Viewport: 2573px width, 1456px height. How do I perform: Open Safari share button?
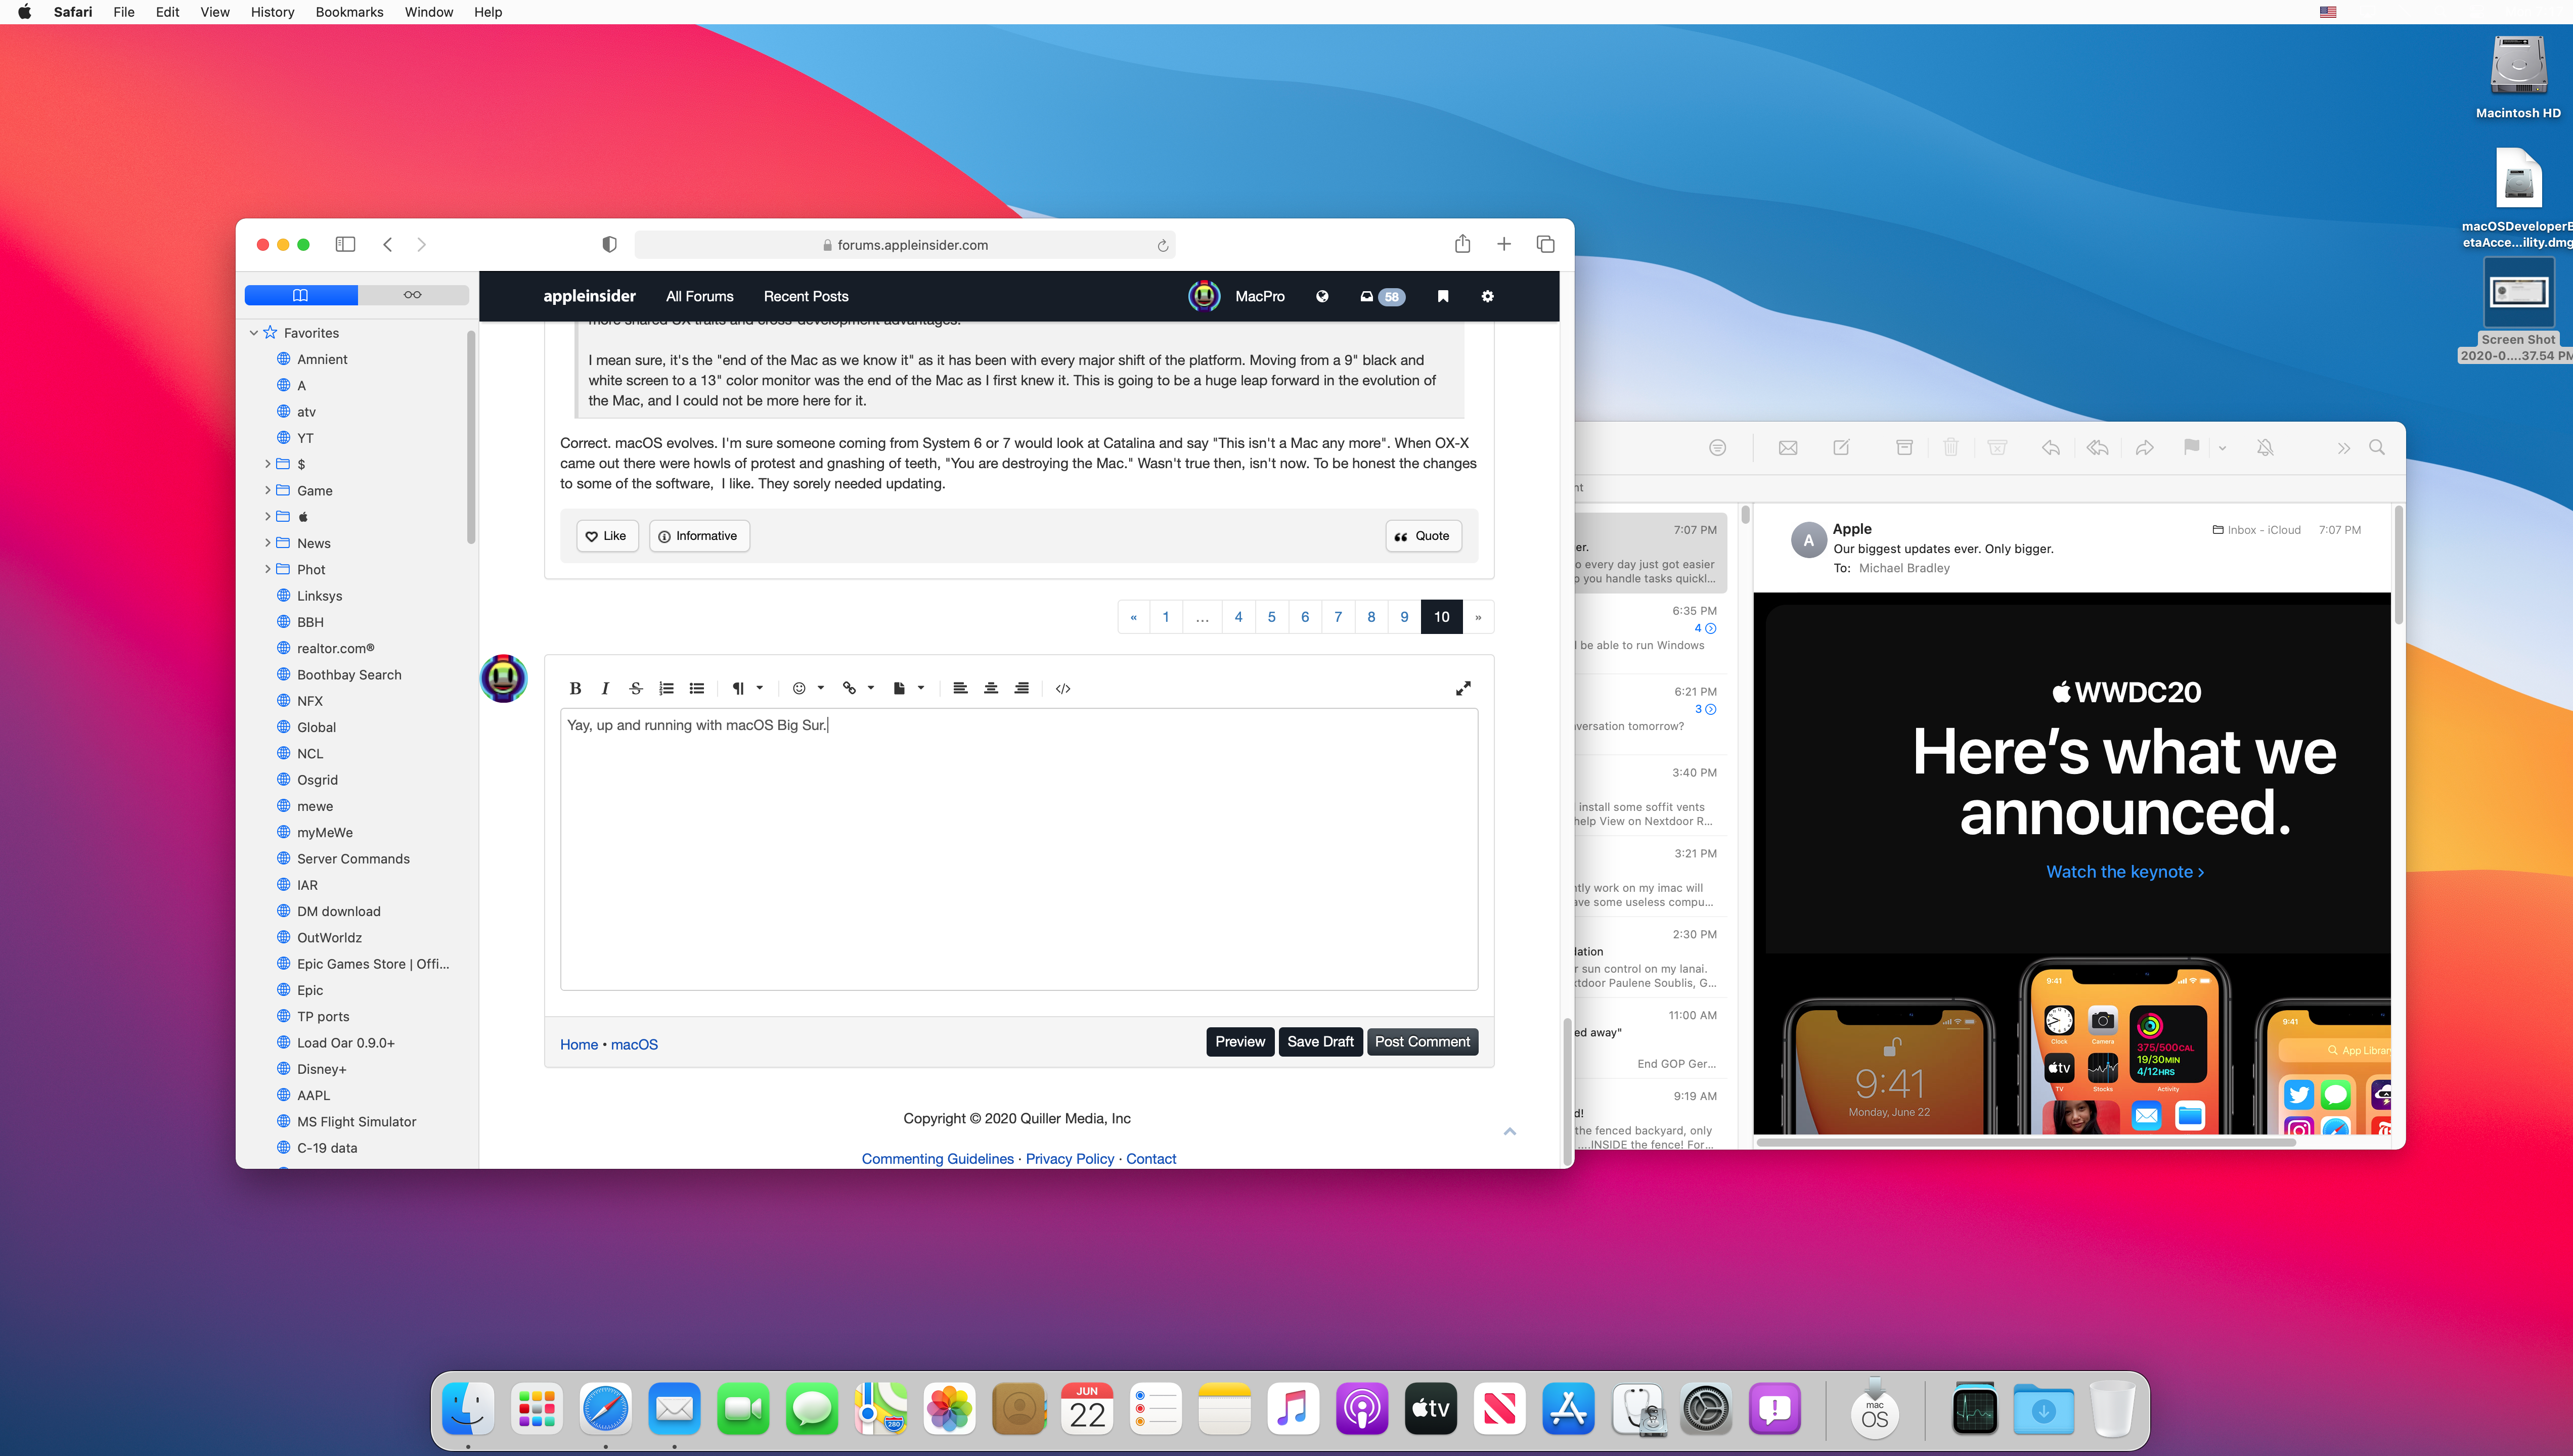pyautogui.click(x=1462, y=244)
